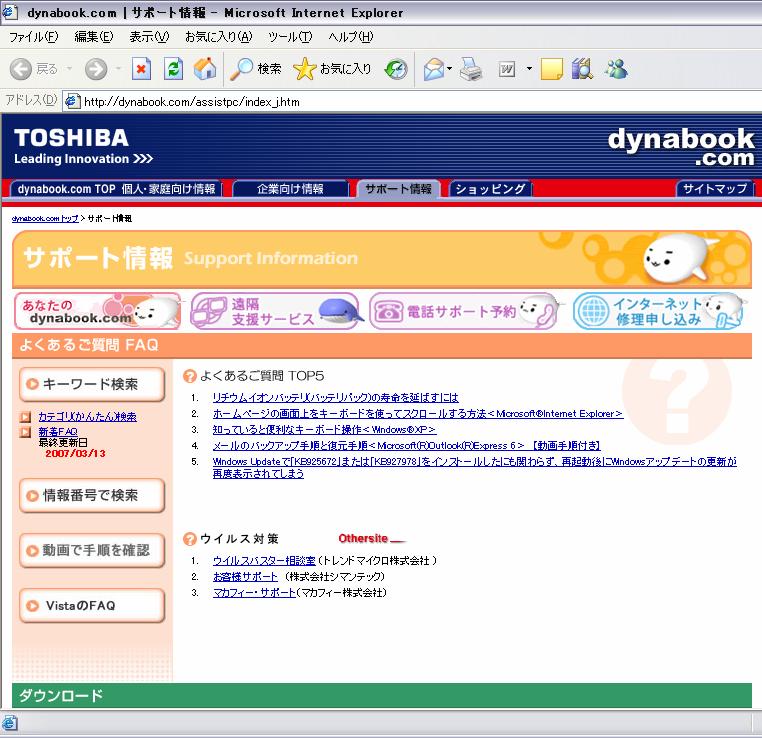Click the Forward arrow toolbar button
The height and width of the screenshot is (738, 762).
click(96, 69)
